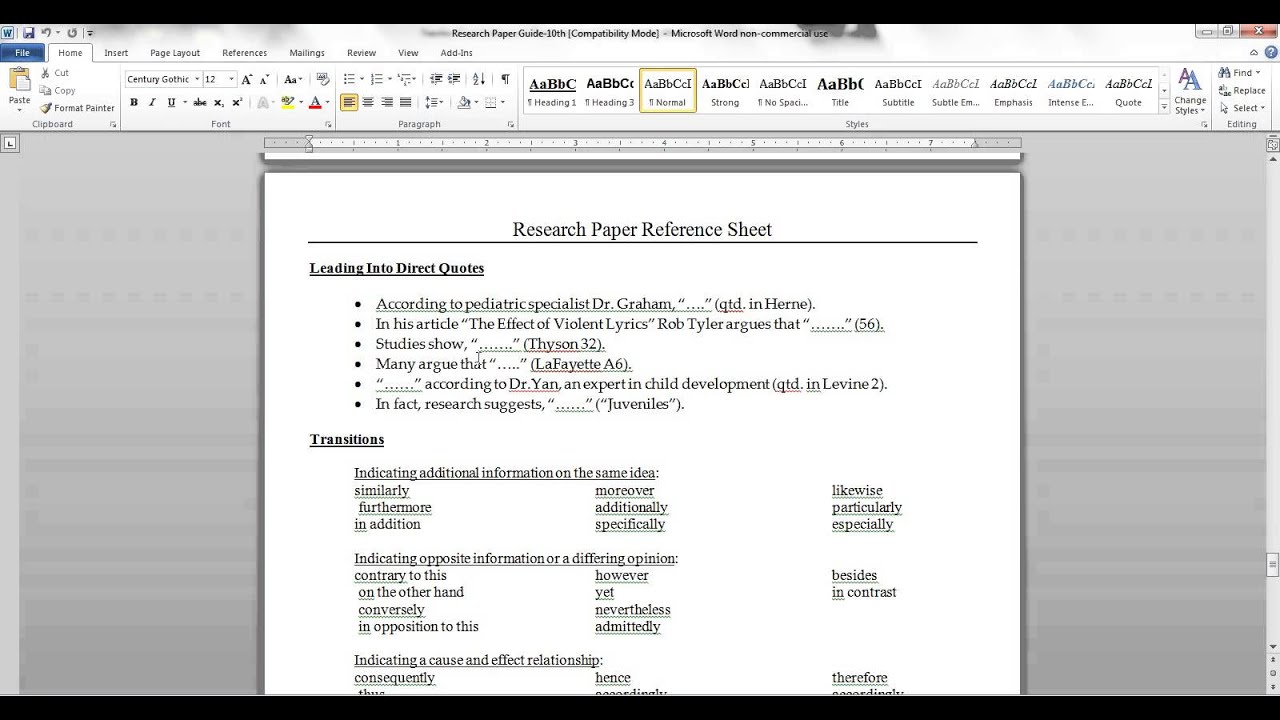Click Grow Font icon
This screenshot has height=720, width=1280.
click(247, 79)
